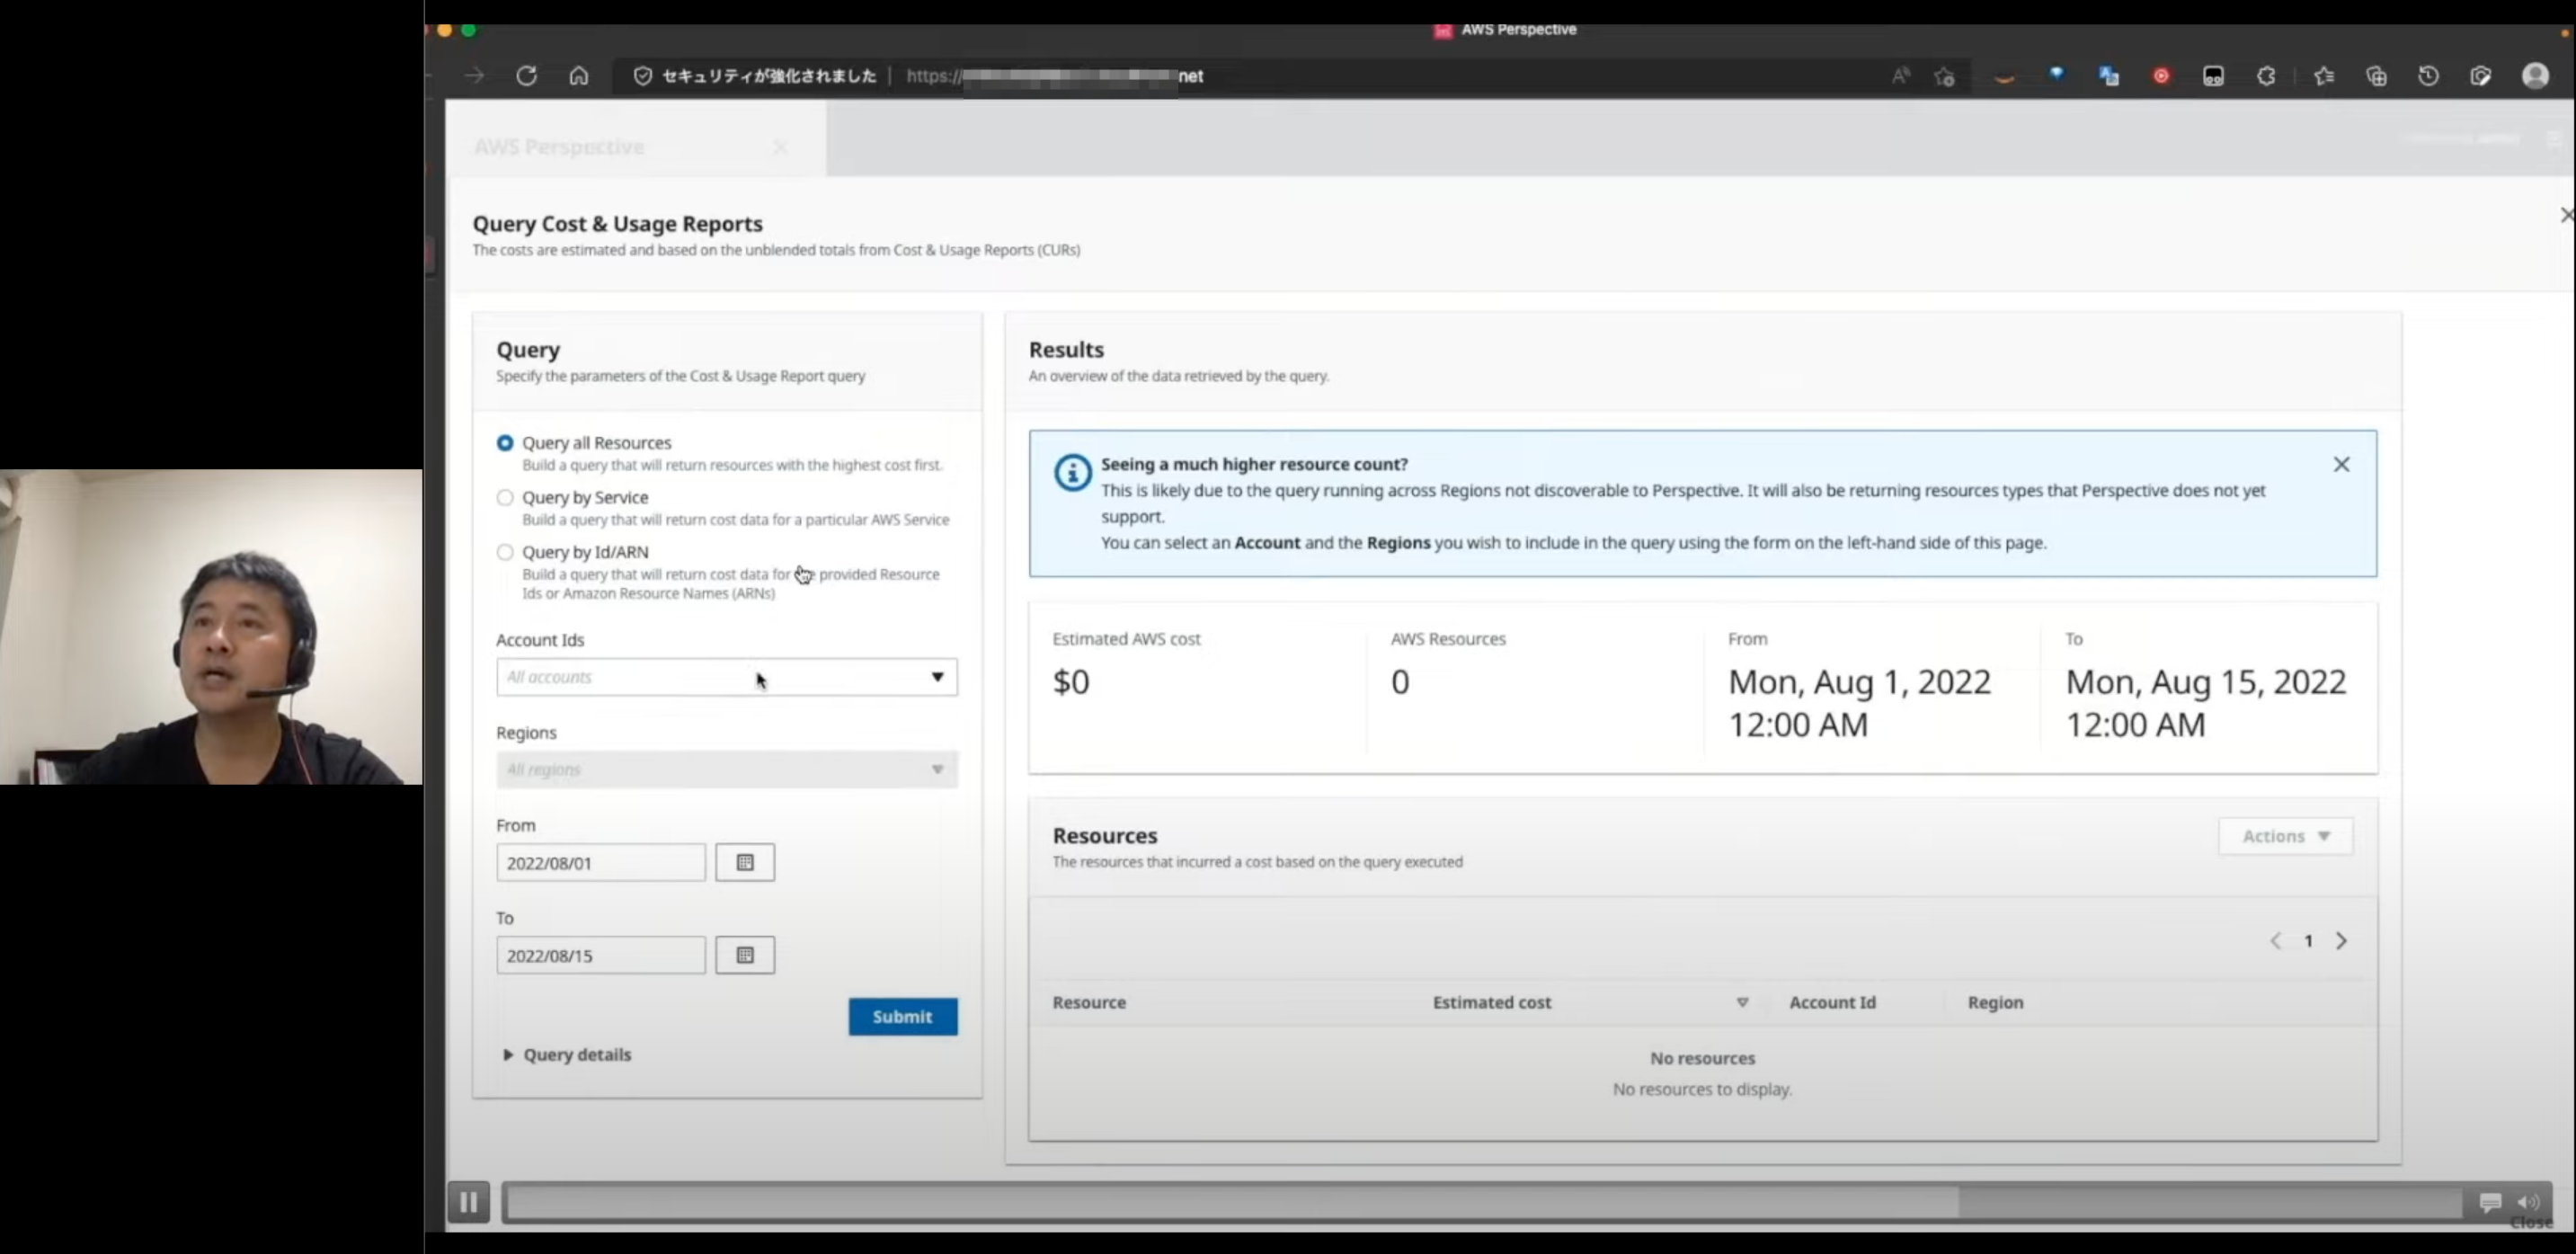Open the From date calendar picker

(745, 862)
